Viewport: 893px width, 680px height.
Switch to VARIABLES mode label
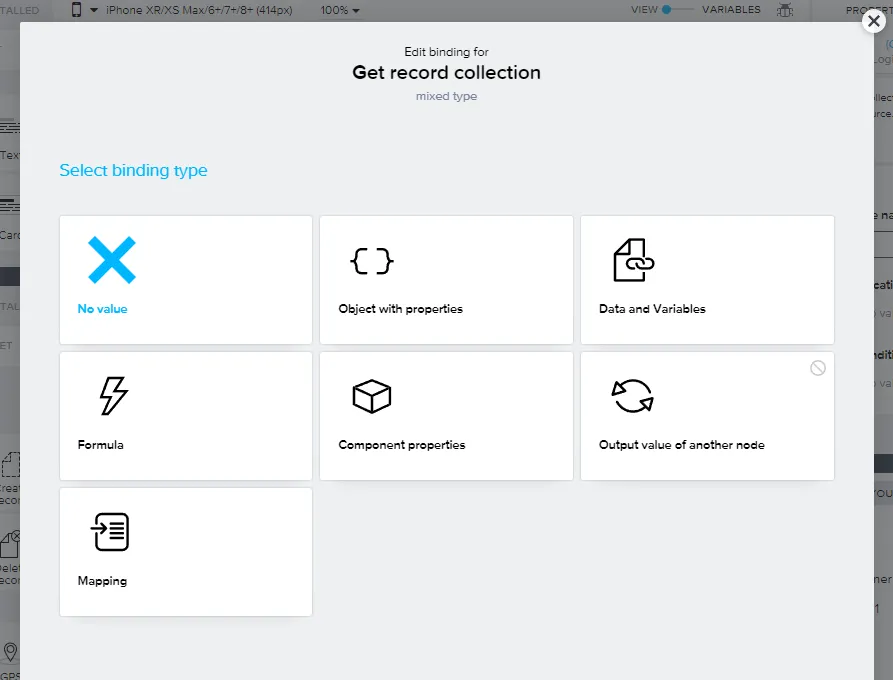(x=730, y=10)
